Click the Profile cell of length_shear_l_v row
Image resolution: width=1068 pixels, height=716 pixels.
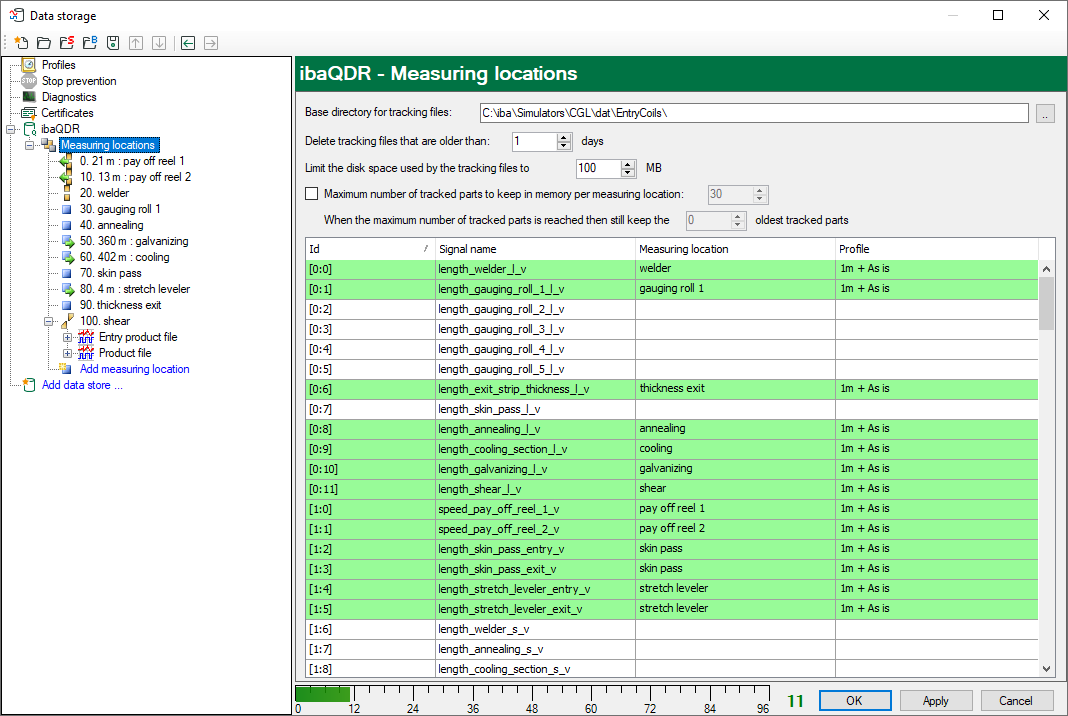point(937,488)
